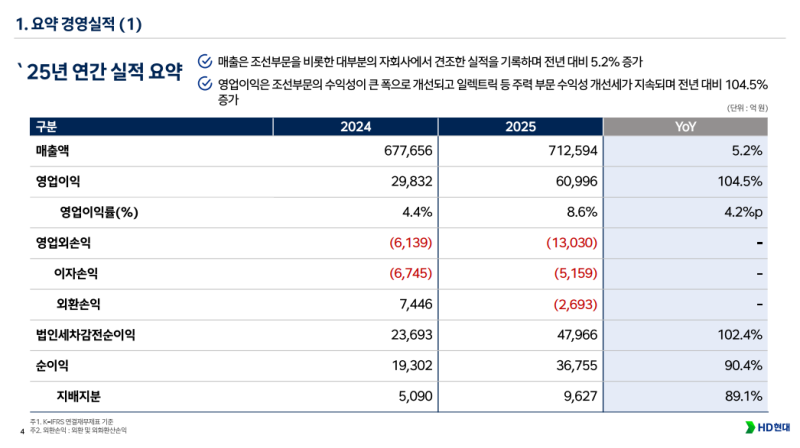Click the '25년 연간 실적 요약 heading
The height and width of the screenshot is (448, 800).
[x=98, y=71]
